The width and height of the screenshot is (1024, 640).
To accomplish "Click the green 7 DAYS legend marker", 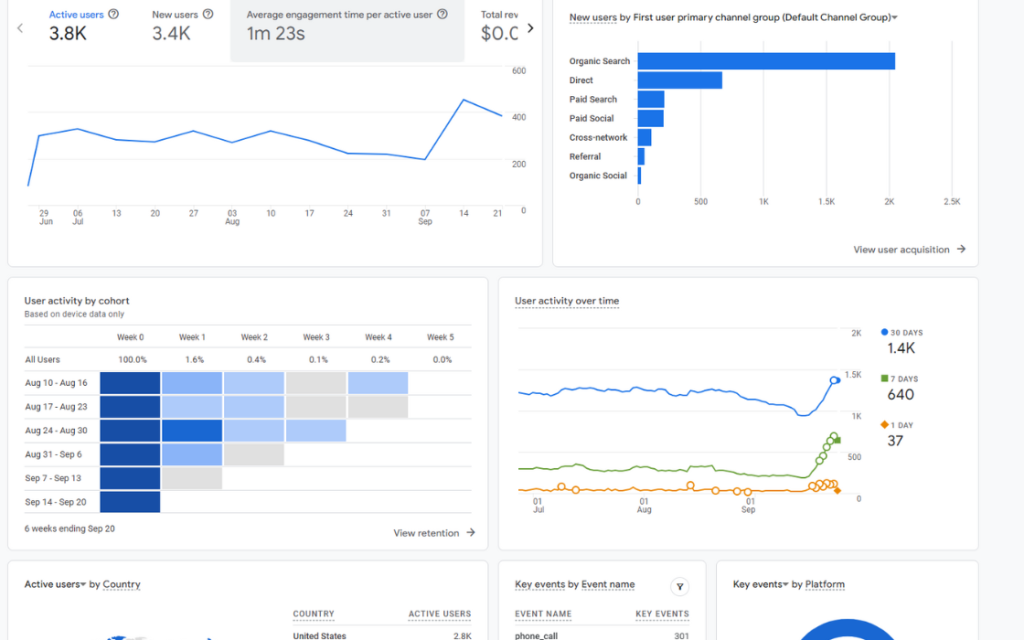I will [x=885, y=379].
